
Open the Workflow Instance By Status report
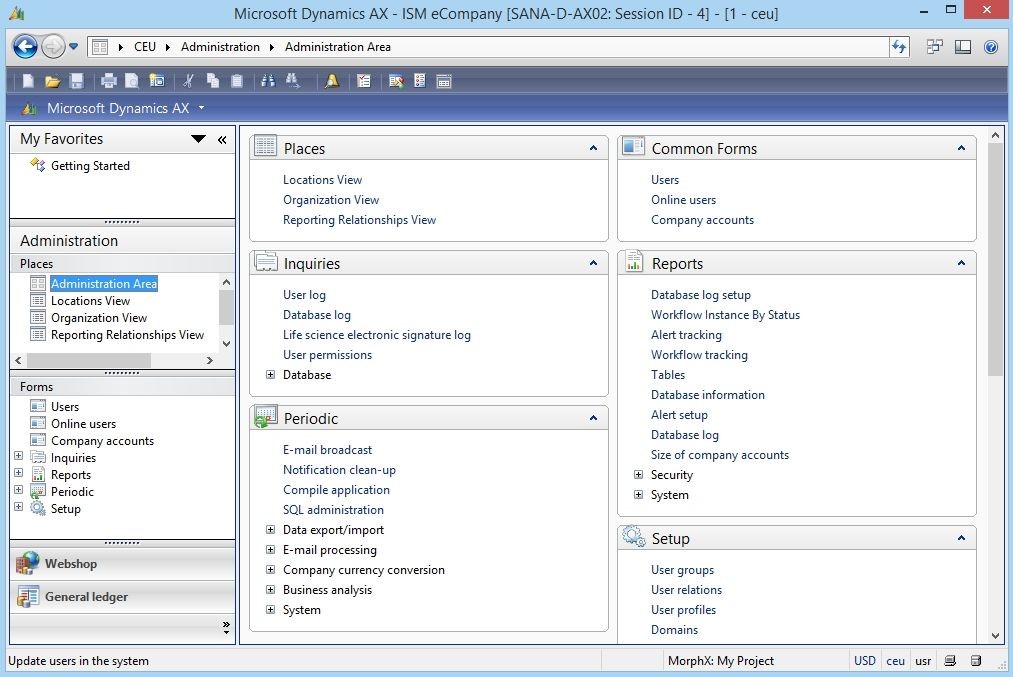(726, 315)
